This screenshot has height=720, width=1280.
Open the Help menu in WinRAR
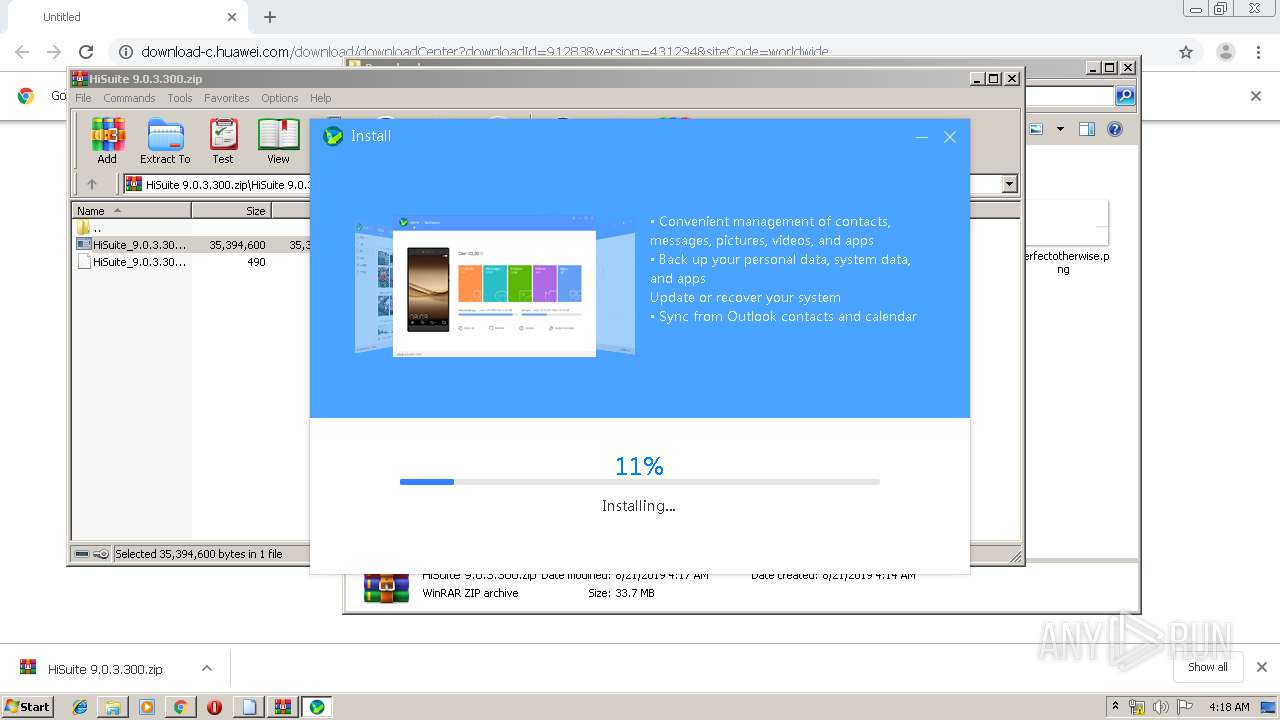point(320,98)
